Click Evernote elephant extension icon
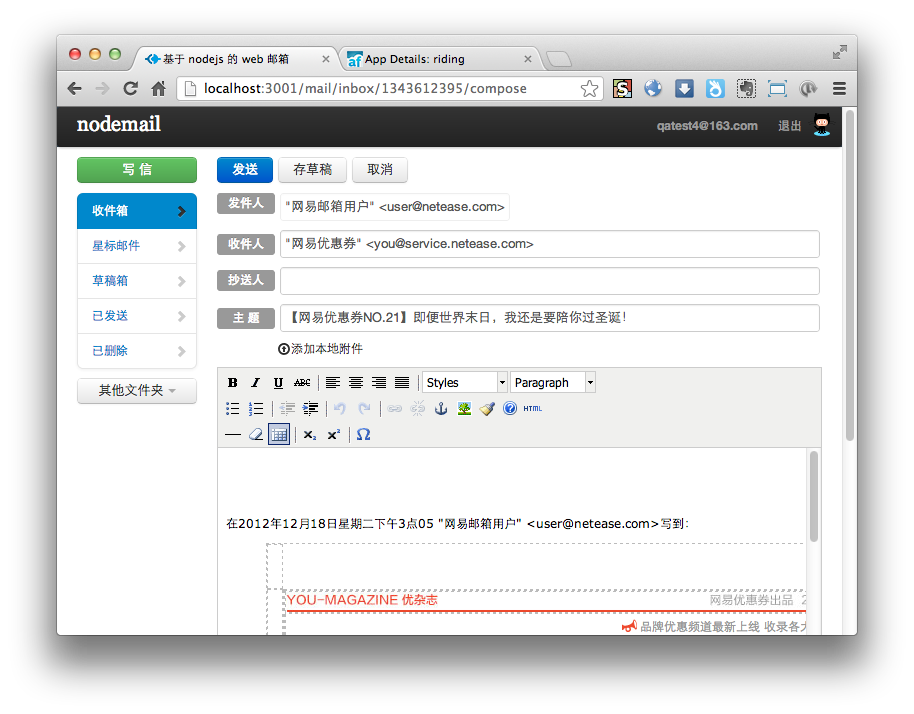Image resolution: width=914 pixels, height=714 pixels. [x=746, y=89]
